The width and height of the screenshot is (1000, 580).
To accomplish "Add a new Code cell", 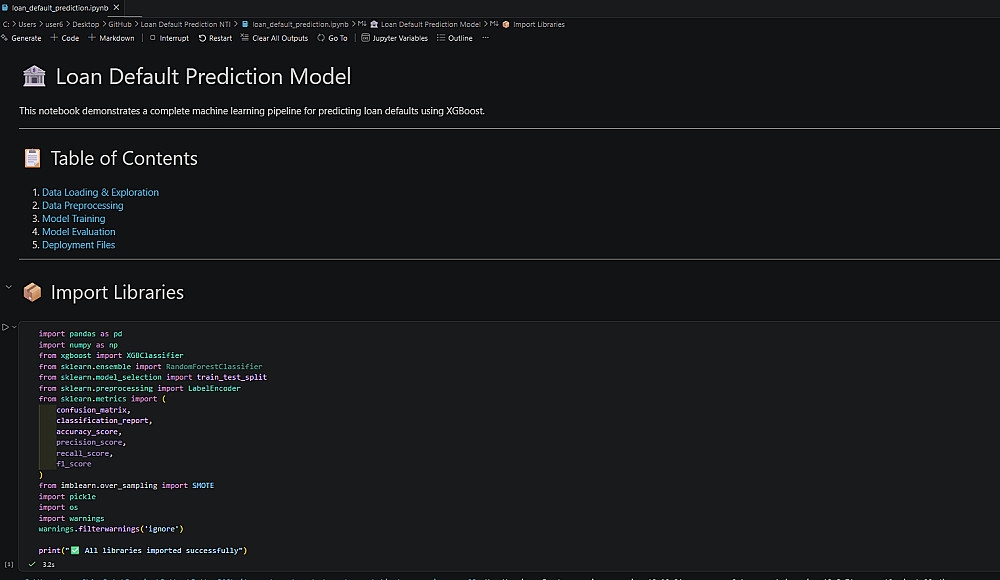I will pyautogui.click(x=65, y=38).
